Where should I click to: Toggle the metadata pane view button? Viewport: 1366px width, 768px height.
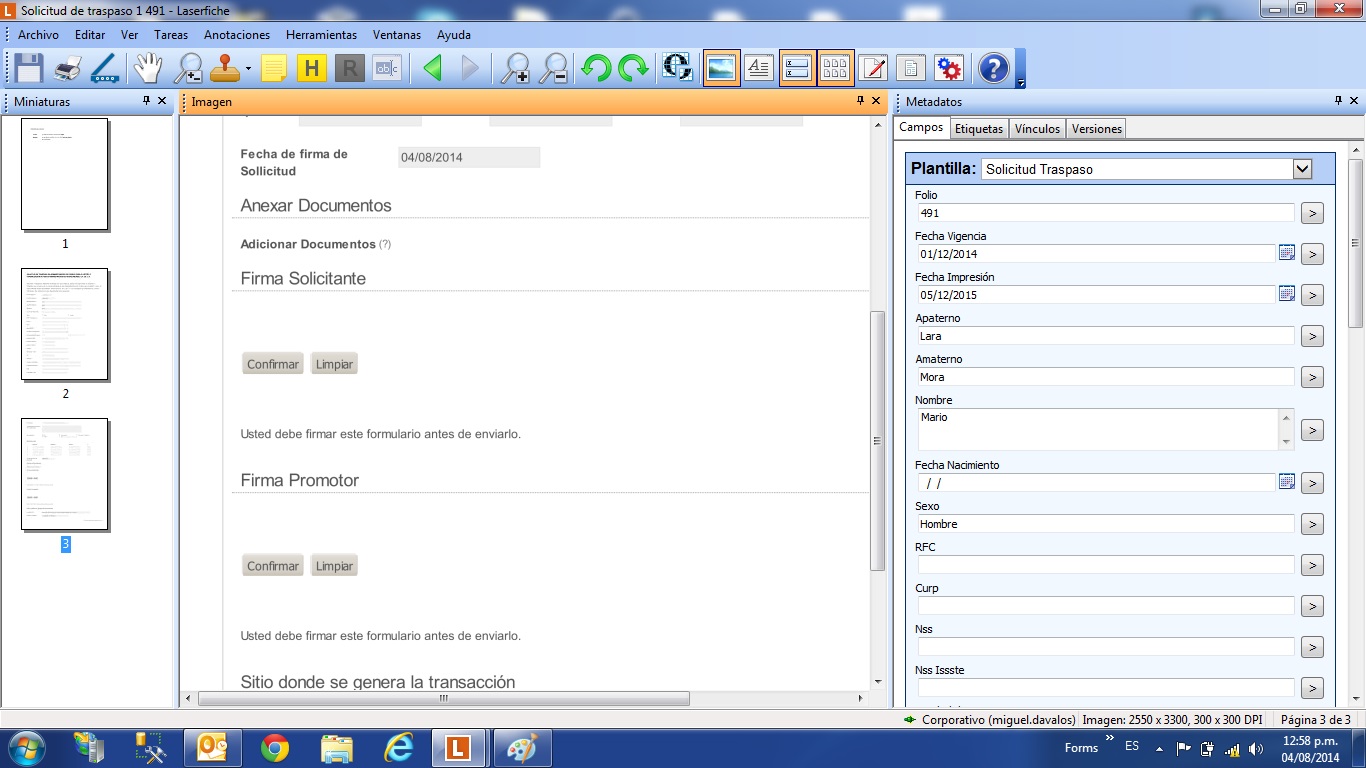tap(797, 68)
